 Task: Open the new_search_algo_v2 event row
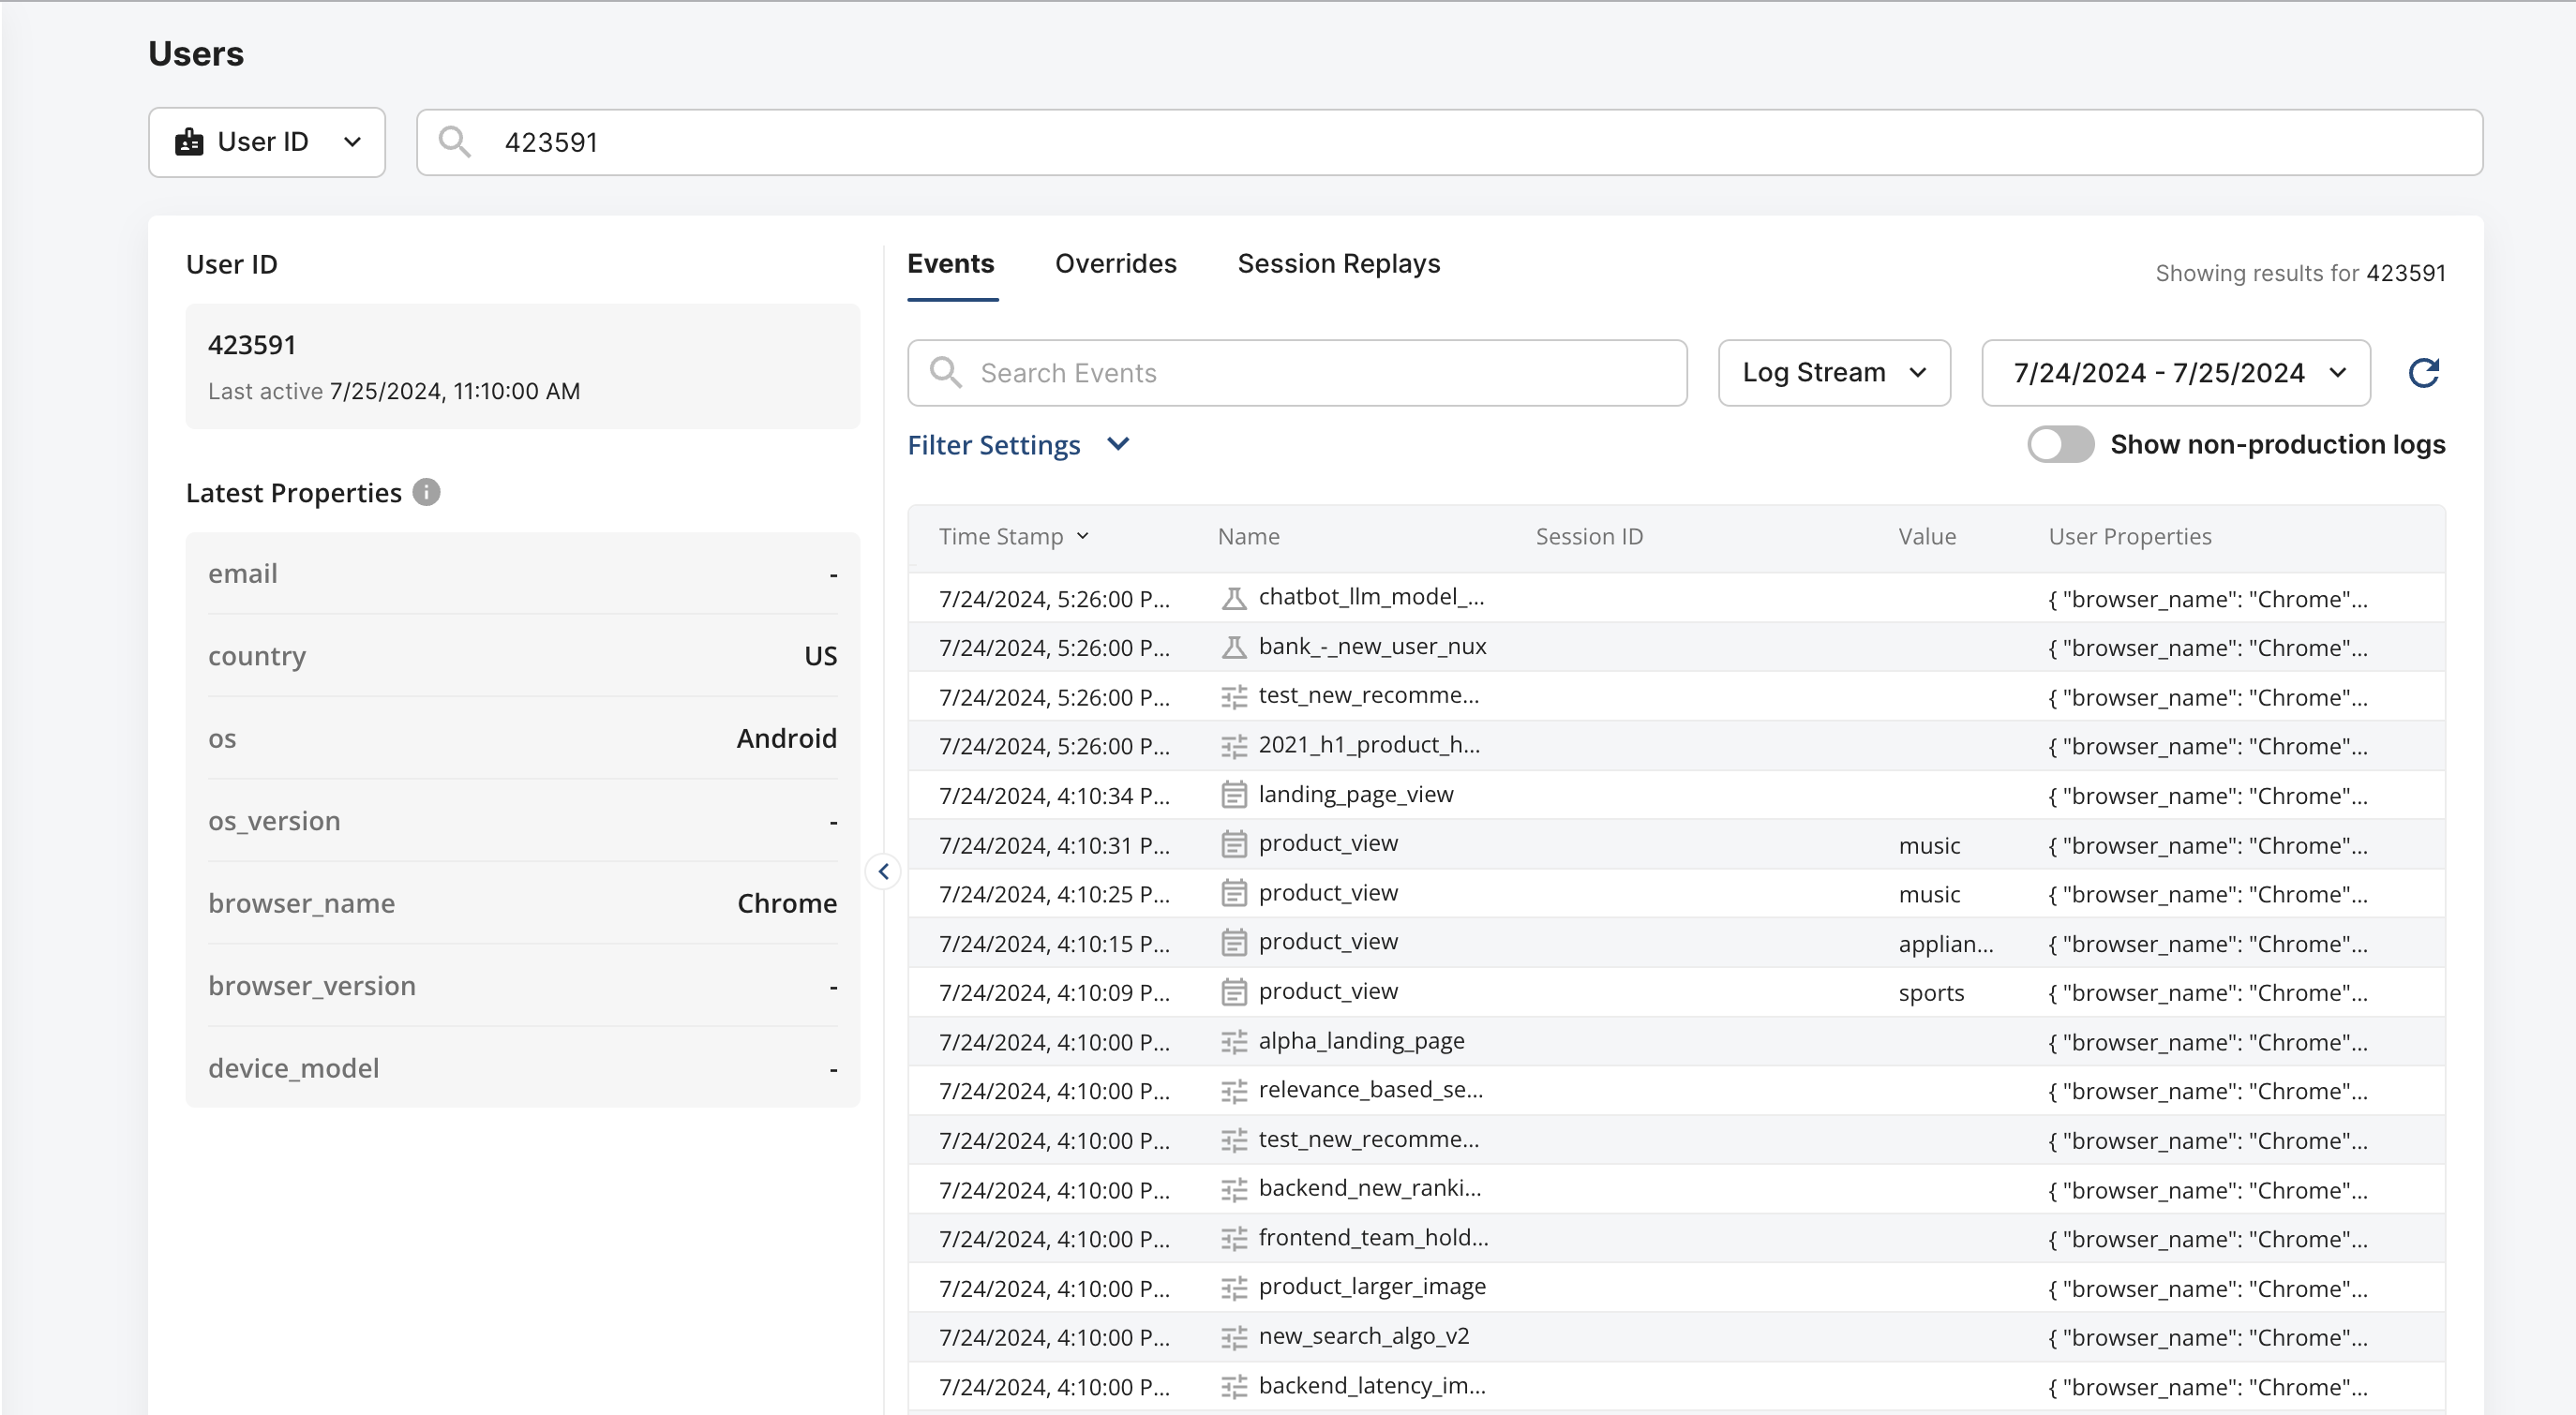coord(1362,1336)
